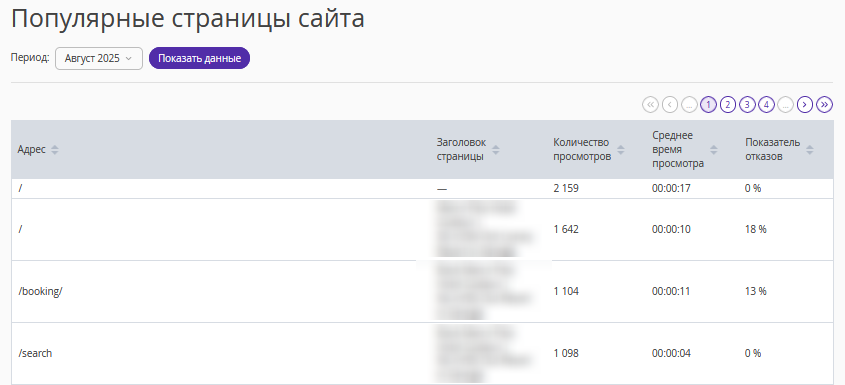Viewport: 845px width, 385px height.
Task: Sort by the Количество просмотров column
Action: (621, 150)
